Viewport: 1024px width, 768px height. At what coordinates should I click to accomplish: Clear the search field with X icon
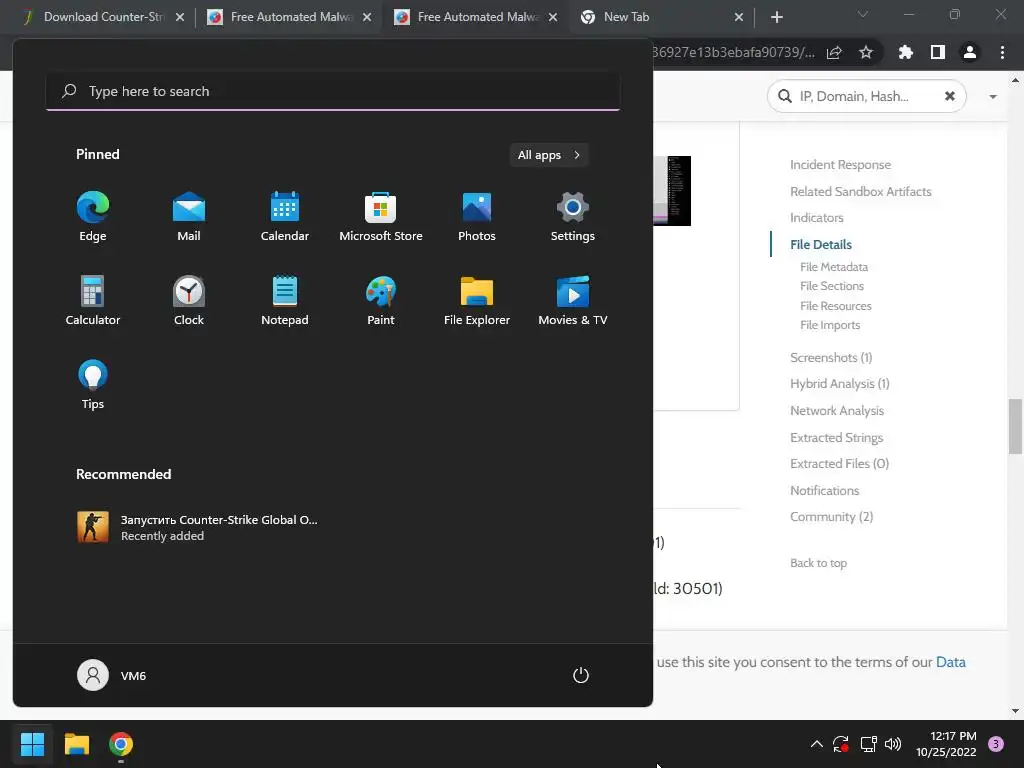coord(950,97)
